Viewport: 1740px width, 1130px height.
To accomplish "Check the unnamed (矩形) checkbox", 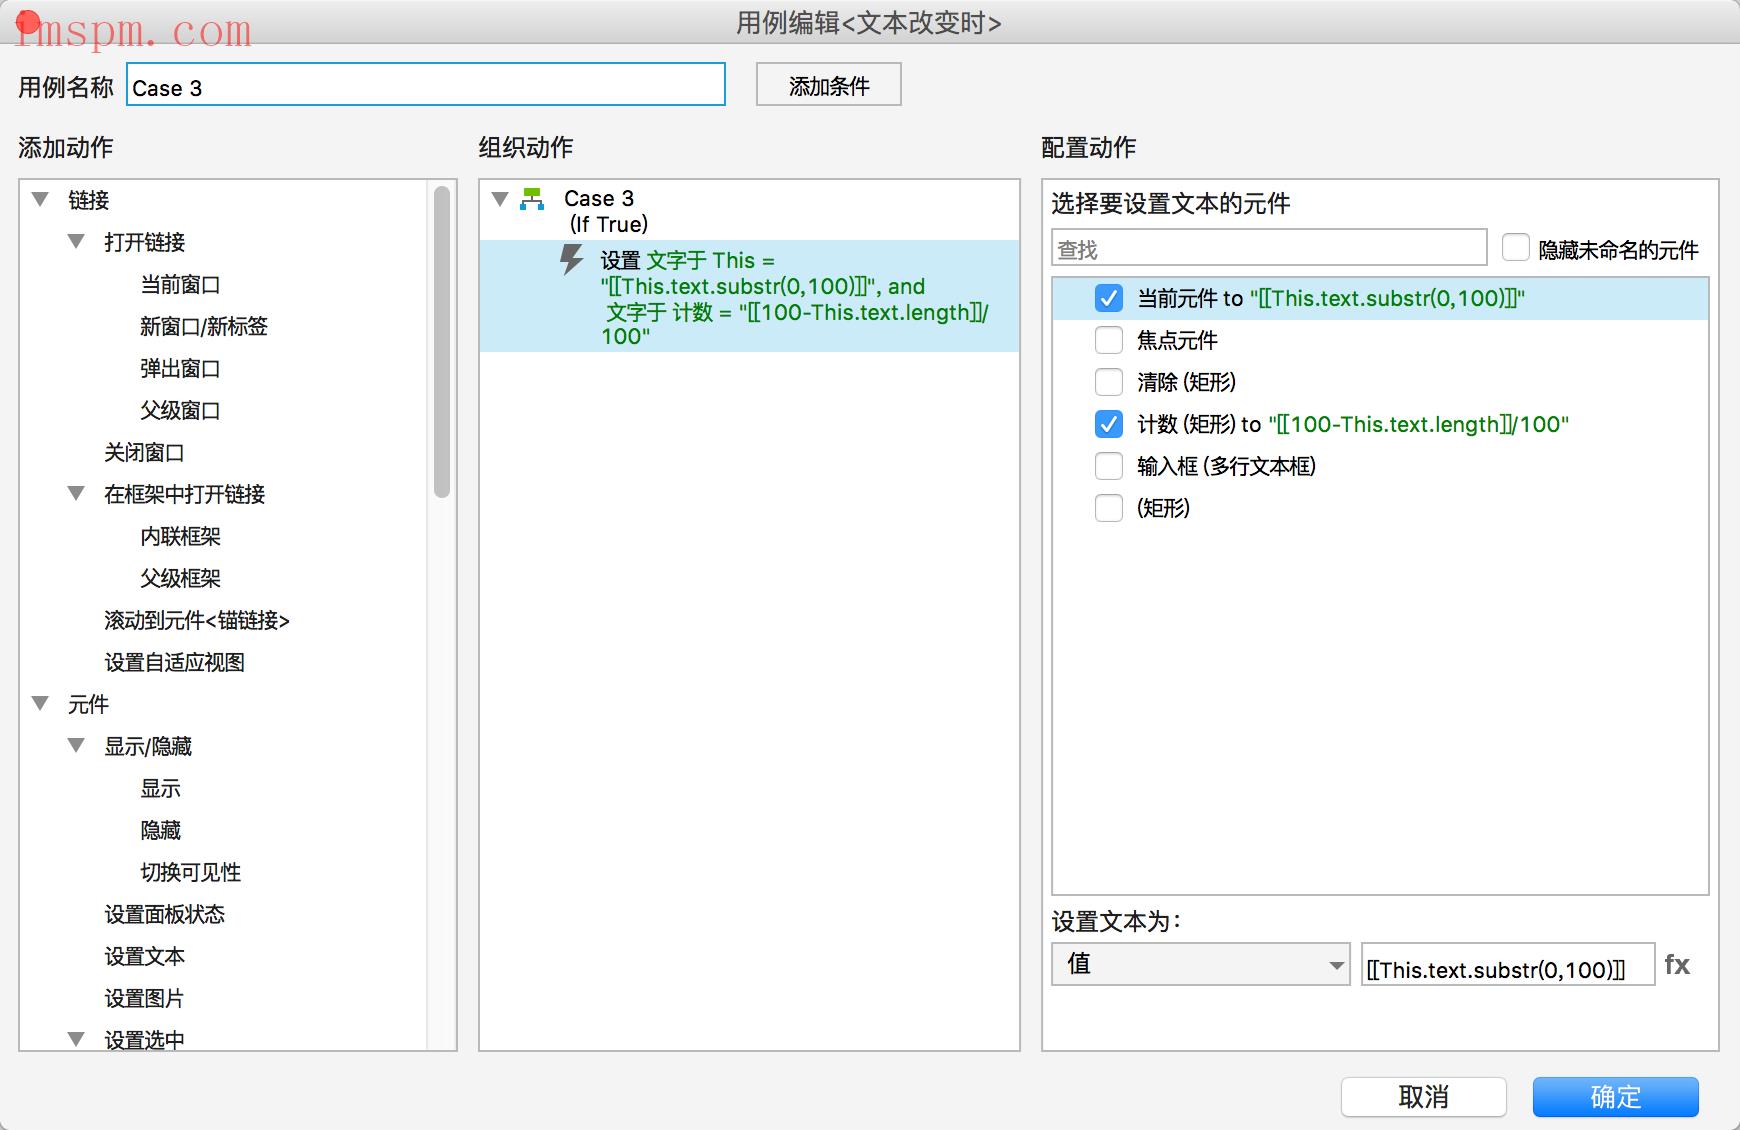I will [1108, 508].
